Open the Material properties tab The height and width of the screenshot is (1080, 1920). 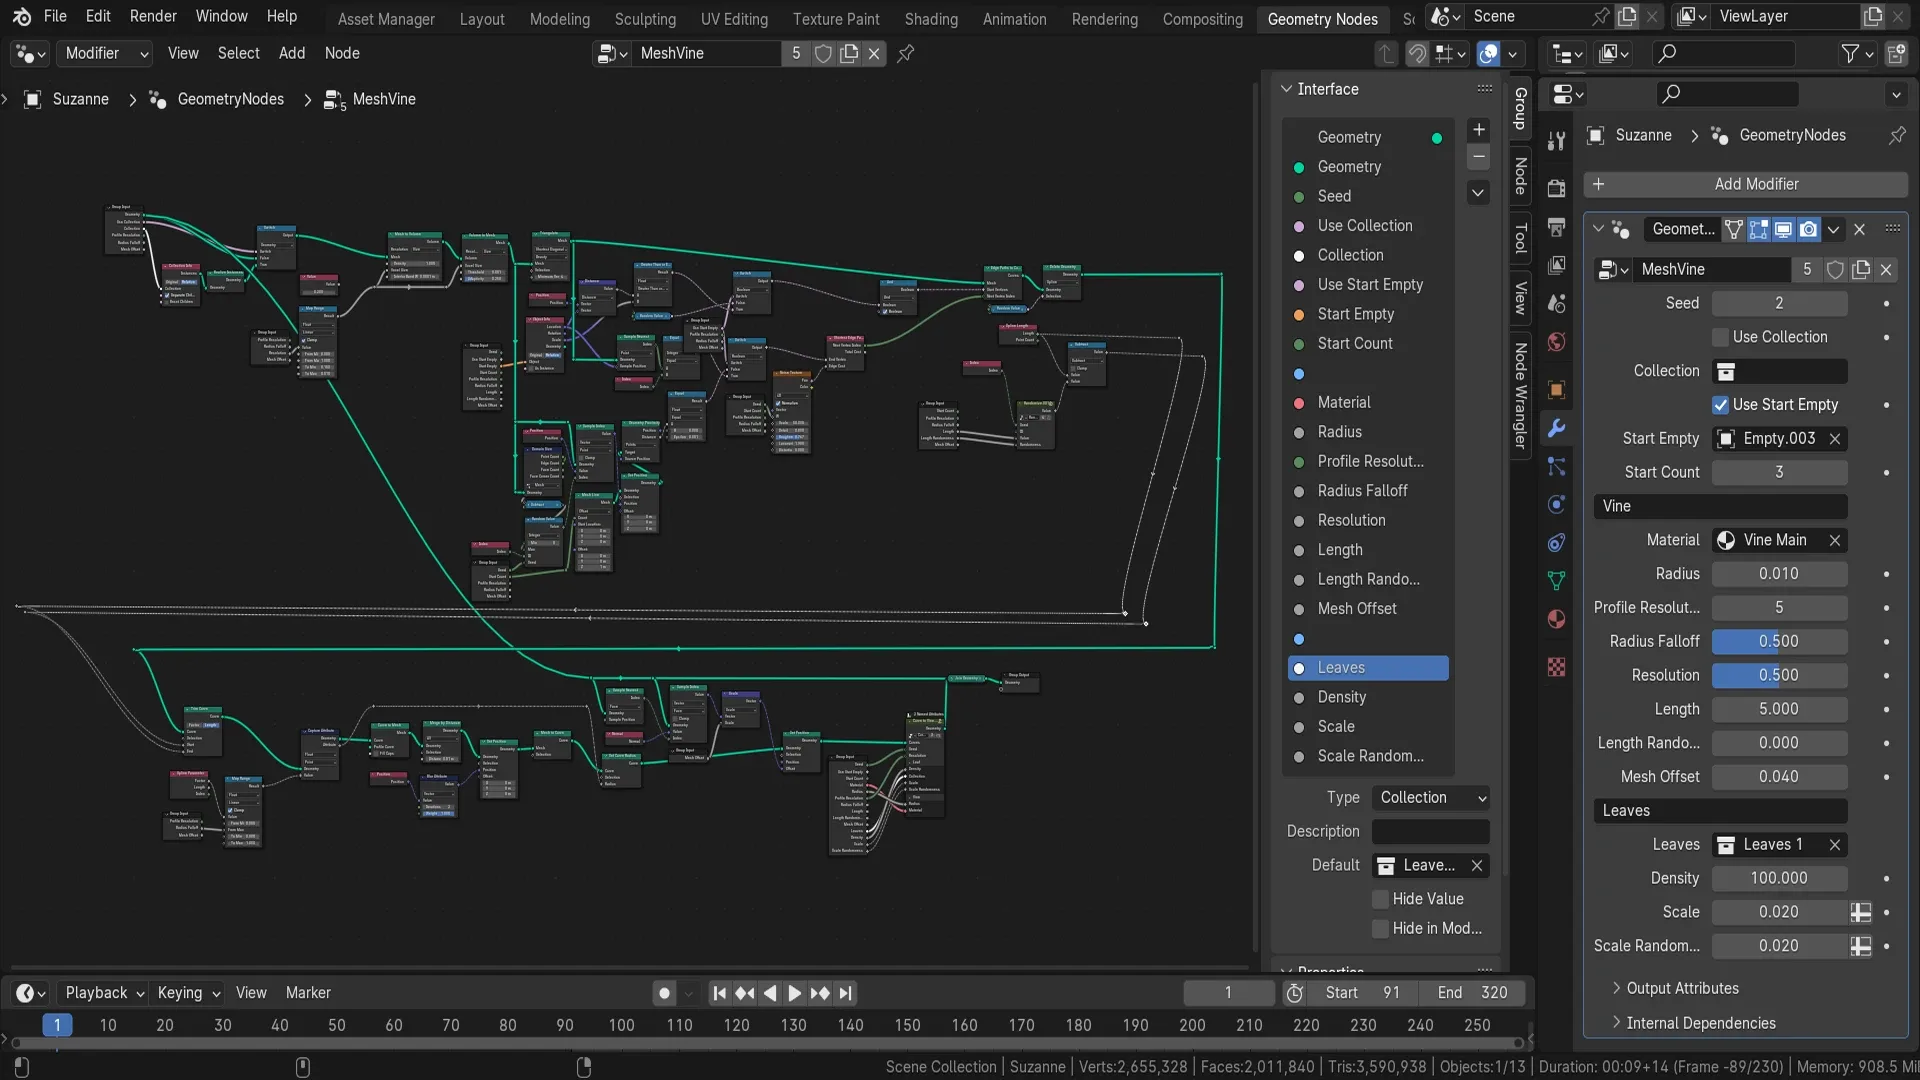[1556, 619]
